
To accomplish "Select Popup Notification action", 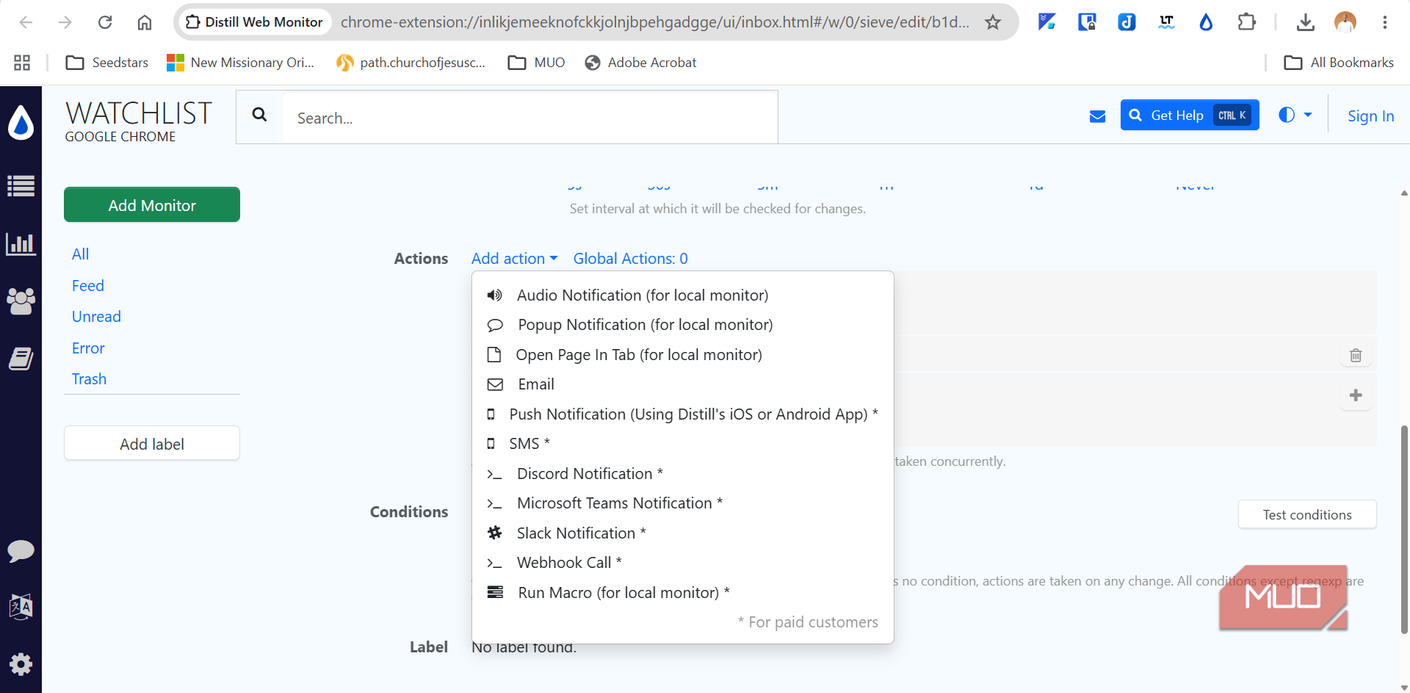I will pos(683,325).
